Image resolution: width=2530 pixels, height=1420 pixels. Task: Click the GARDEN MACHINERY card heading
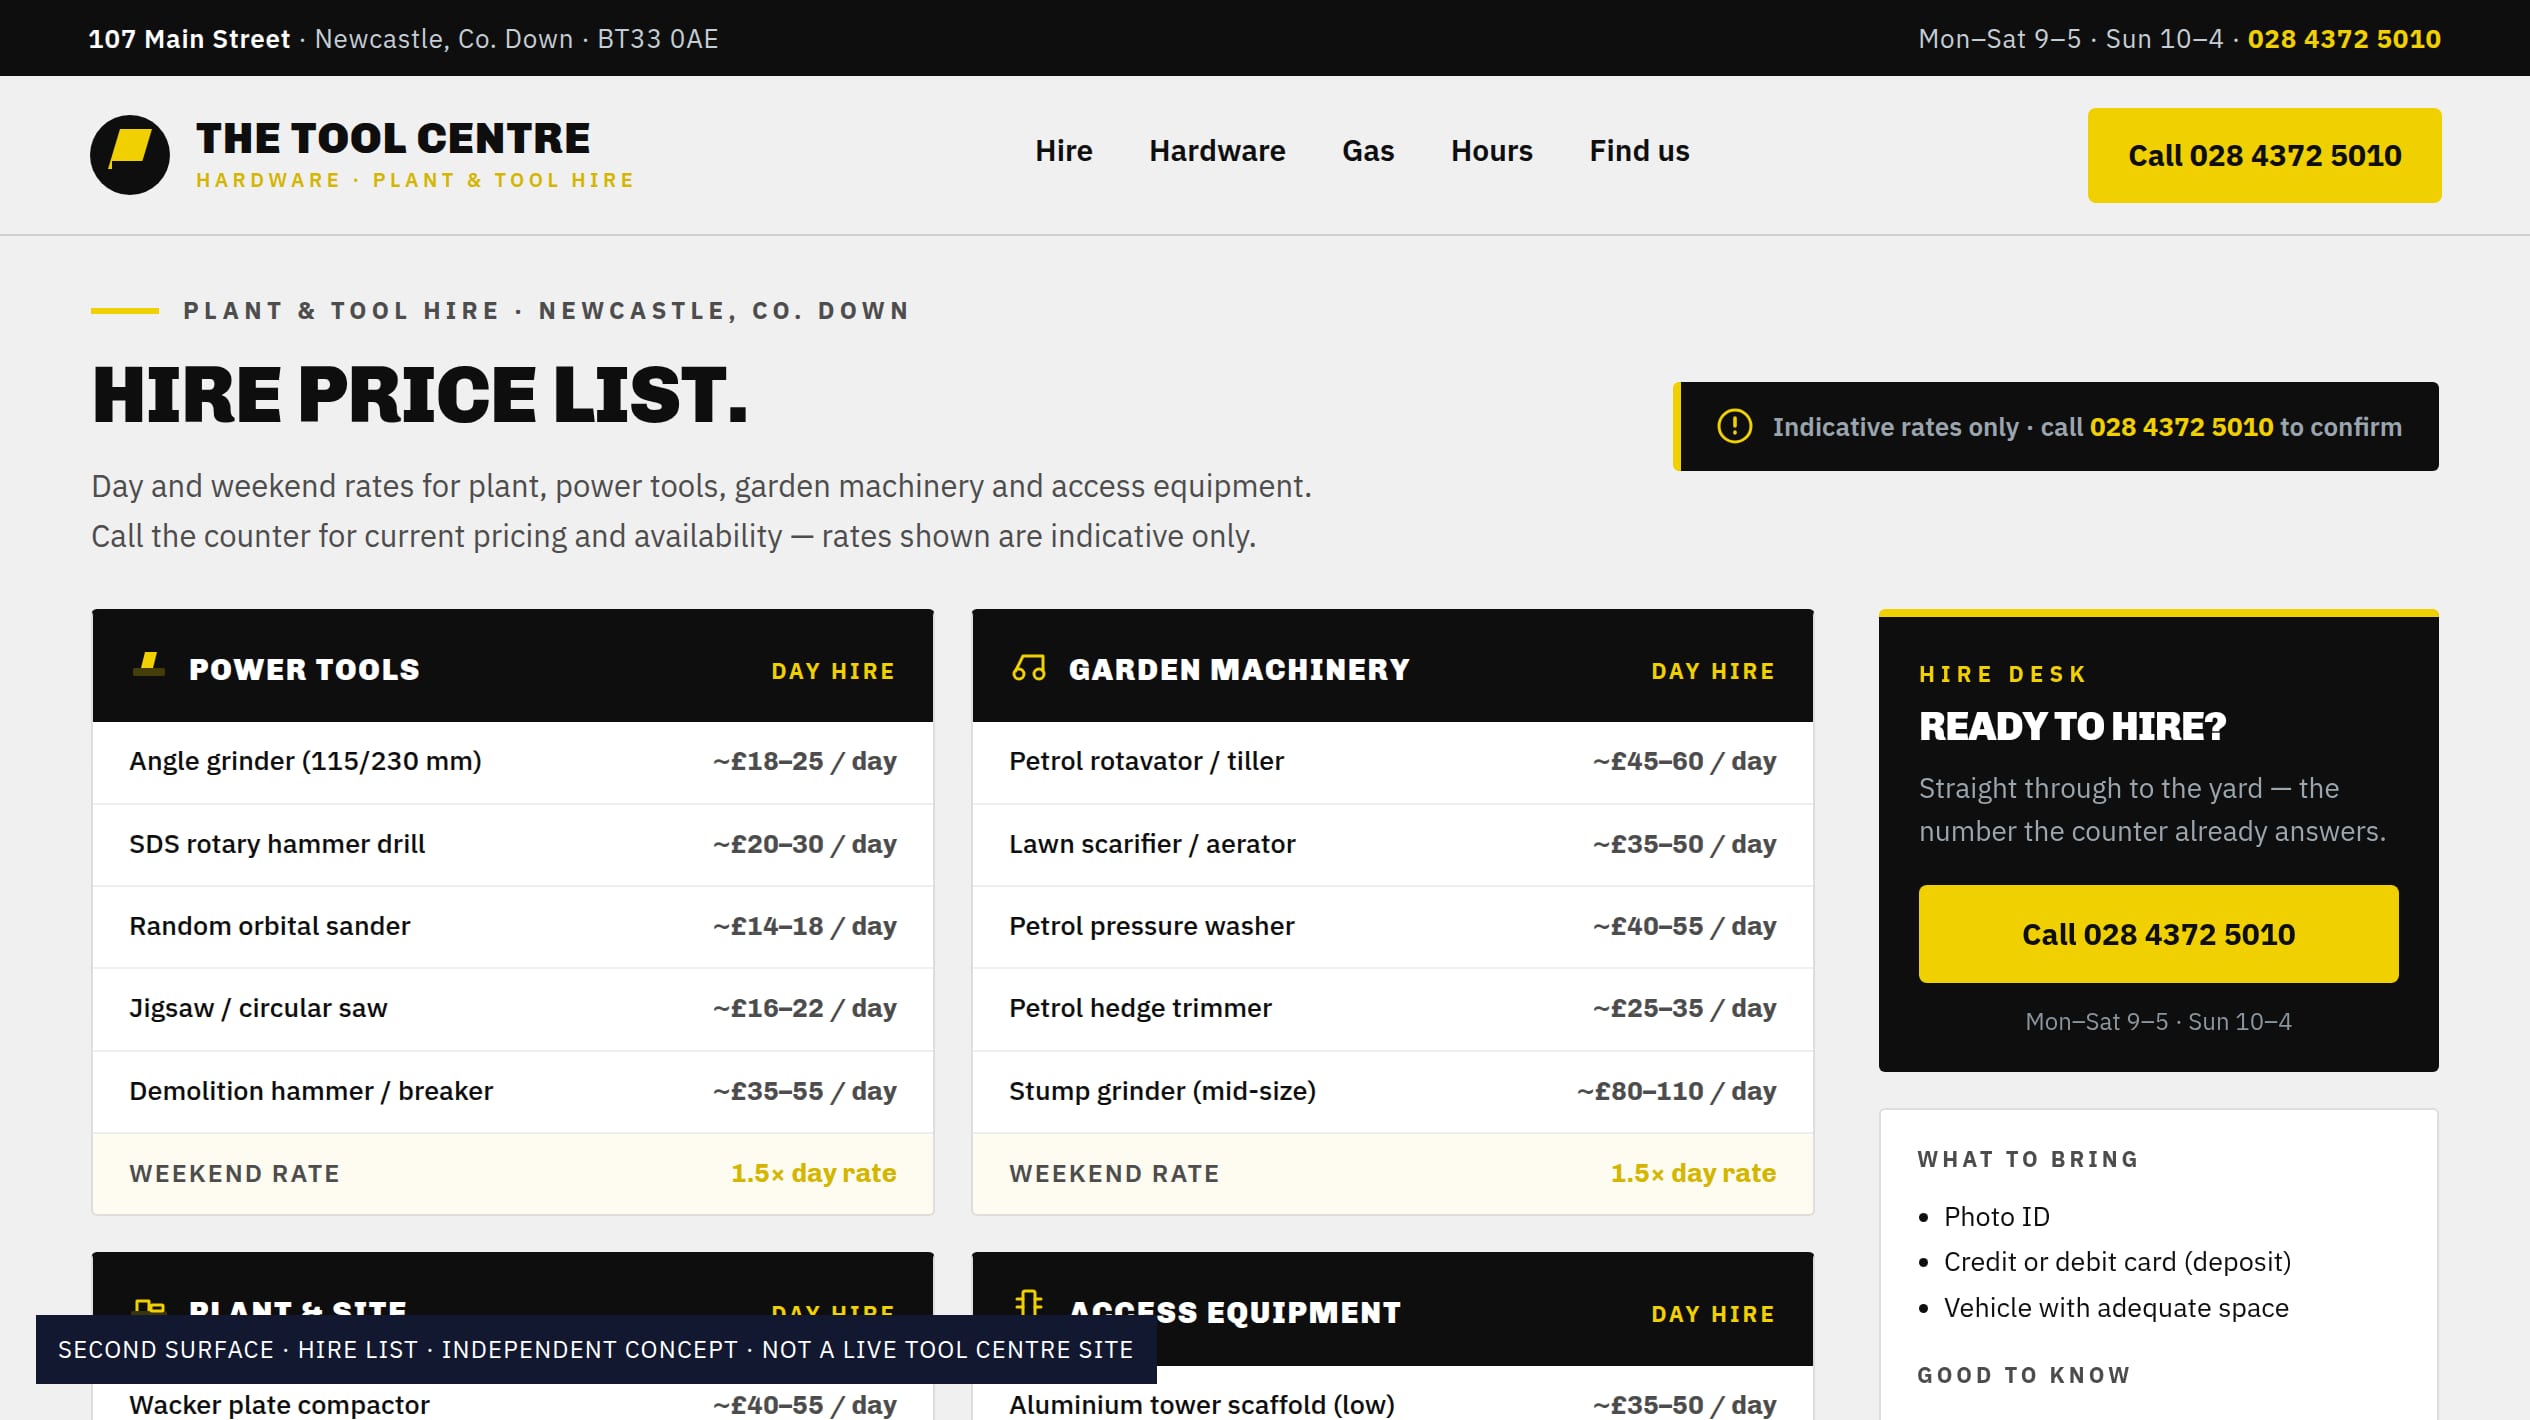tap(1239, 670)
